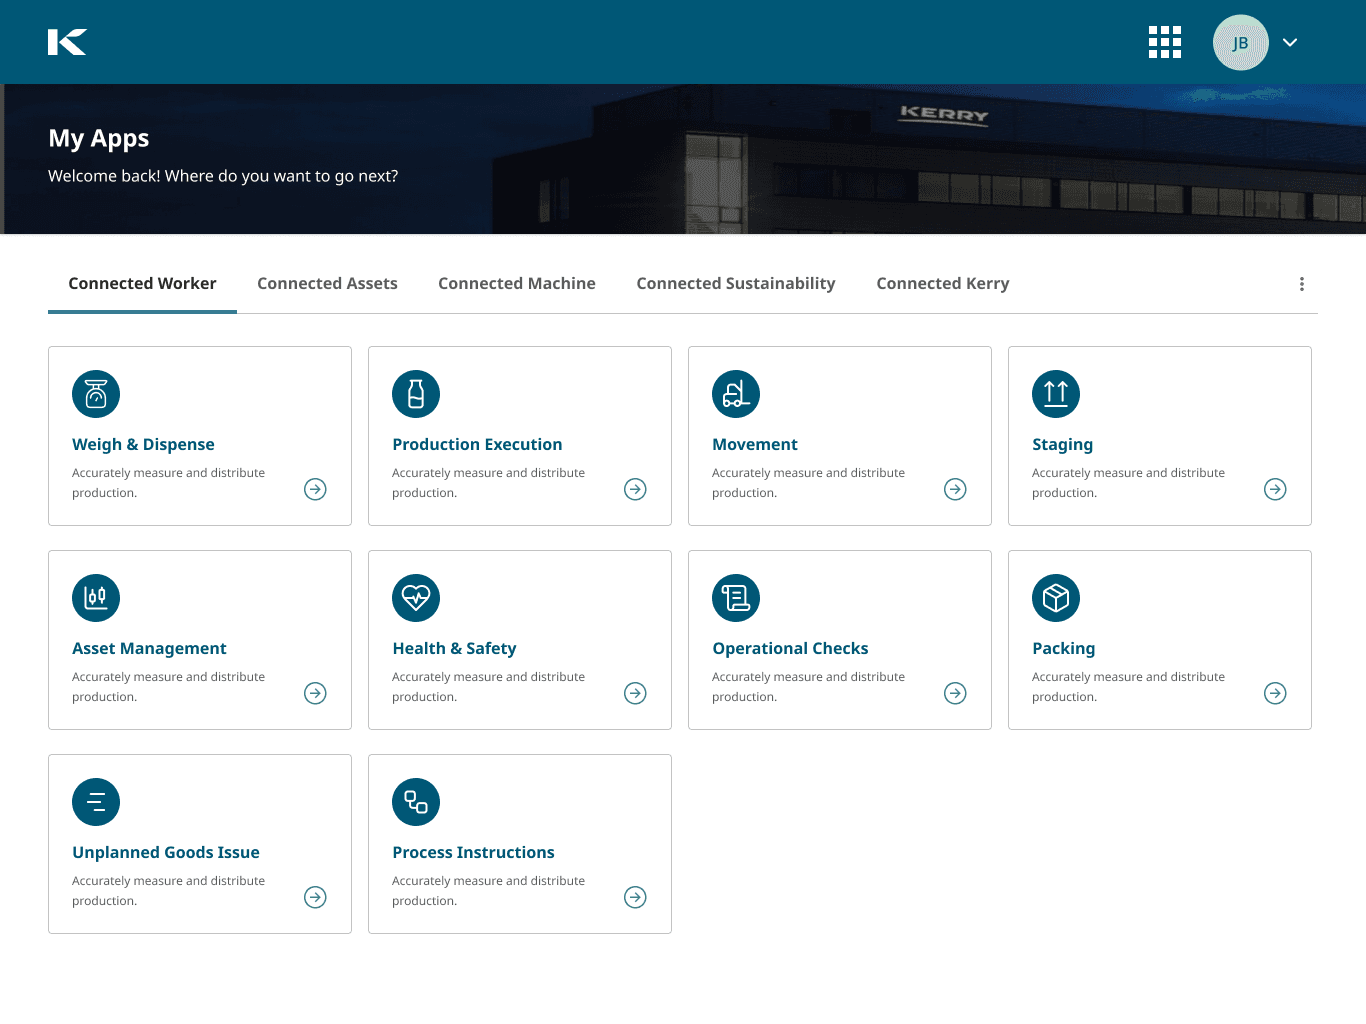Image resolution: width=1366 pixels, height=1024 pixels.
Task: Click the Kerry K logo
Action: 67,42
